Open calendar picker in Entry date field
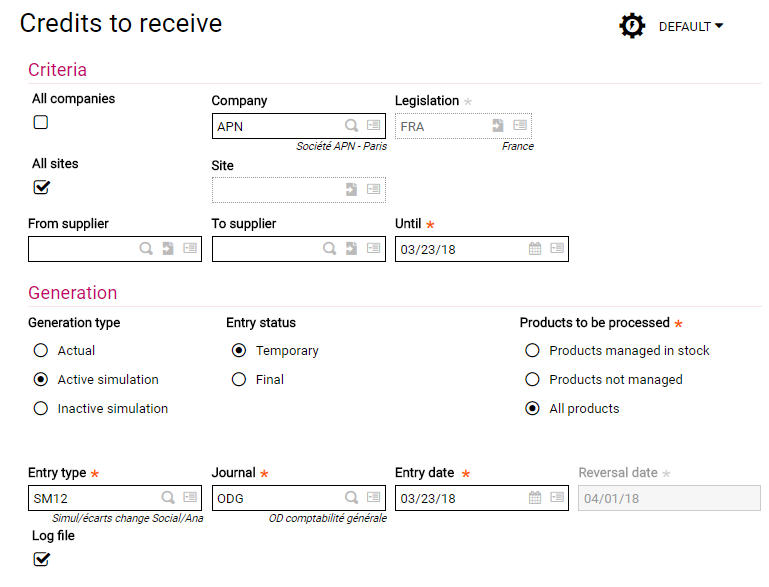 click(x=535, y=498)
